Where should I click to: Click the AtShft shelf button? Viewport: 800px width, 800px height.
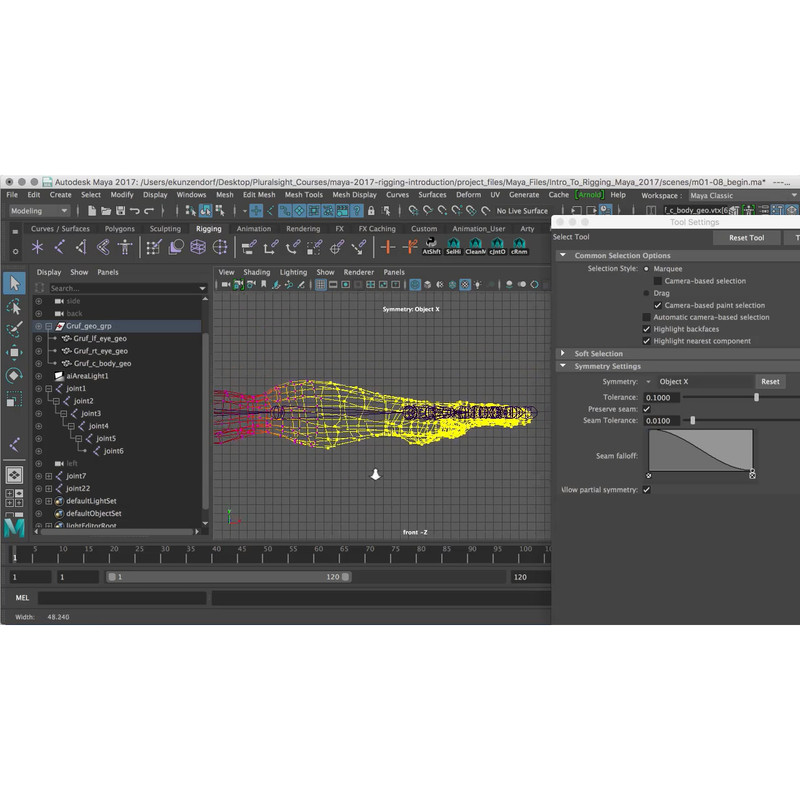coord(431,247)
